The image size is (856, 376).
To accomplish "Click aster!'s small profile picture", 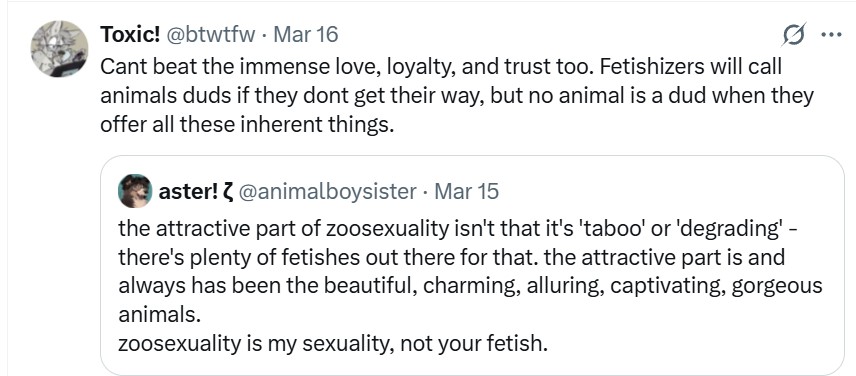I will [135, 191].
